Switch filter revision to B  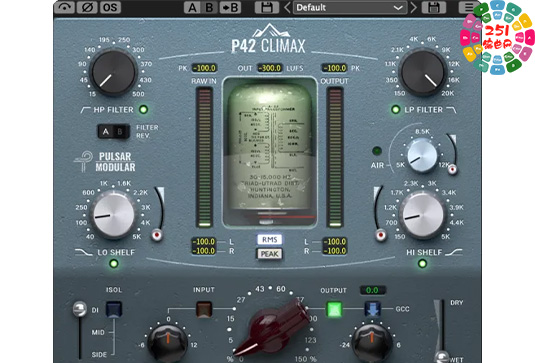point(120,131)
